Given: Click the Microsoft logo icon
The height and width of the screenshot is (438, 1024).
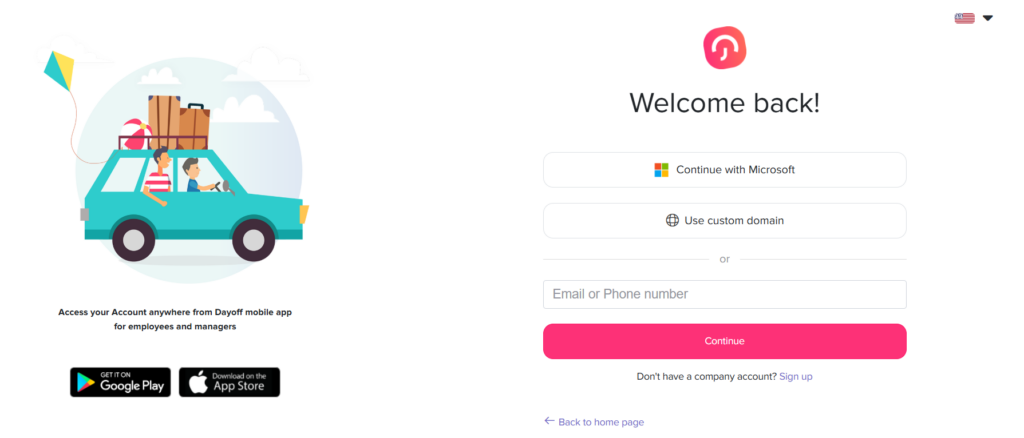Looking at the screenshot, I should 662,170.
